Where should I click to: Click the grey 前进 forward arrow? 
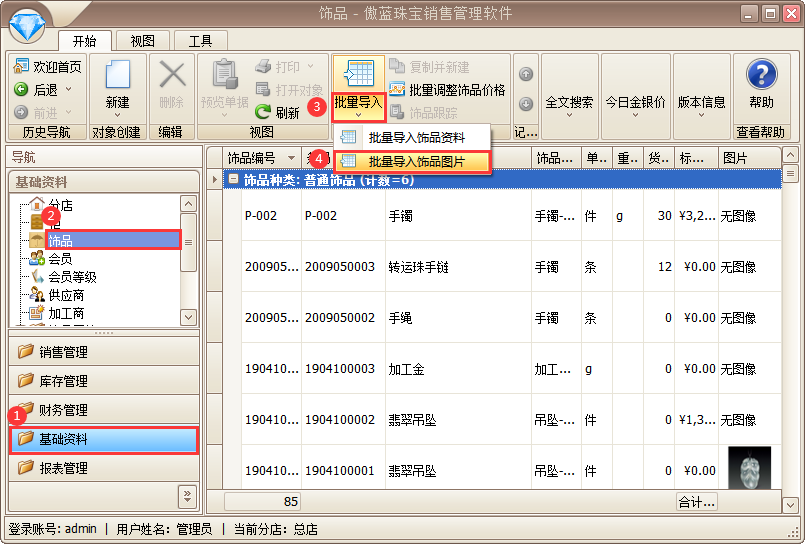[21, 112]
